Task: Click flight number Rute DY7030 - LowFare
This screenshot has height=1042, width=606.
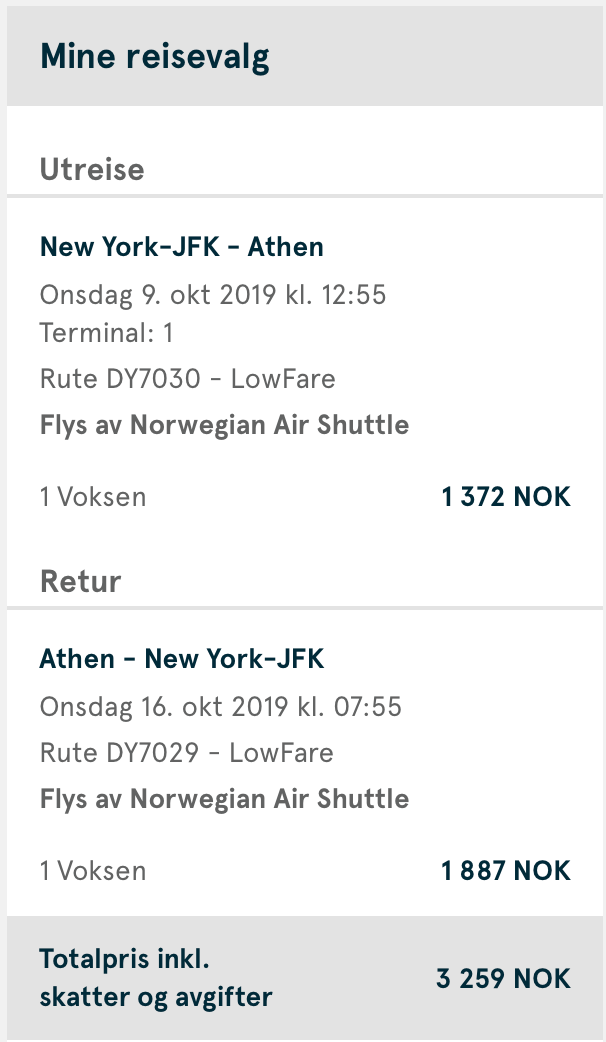Action: (188, 379)
